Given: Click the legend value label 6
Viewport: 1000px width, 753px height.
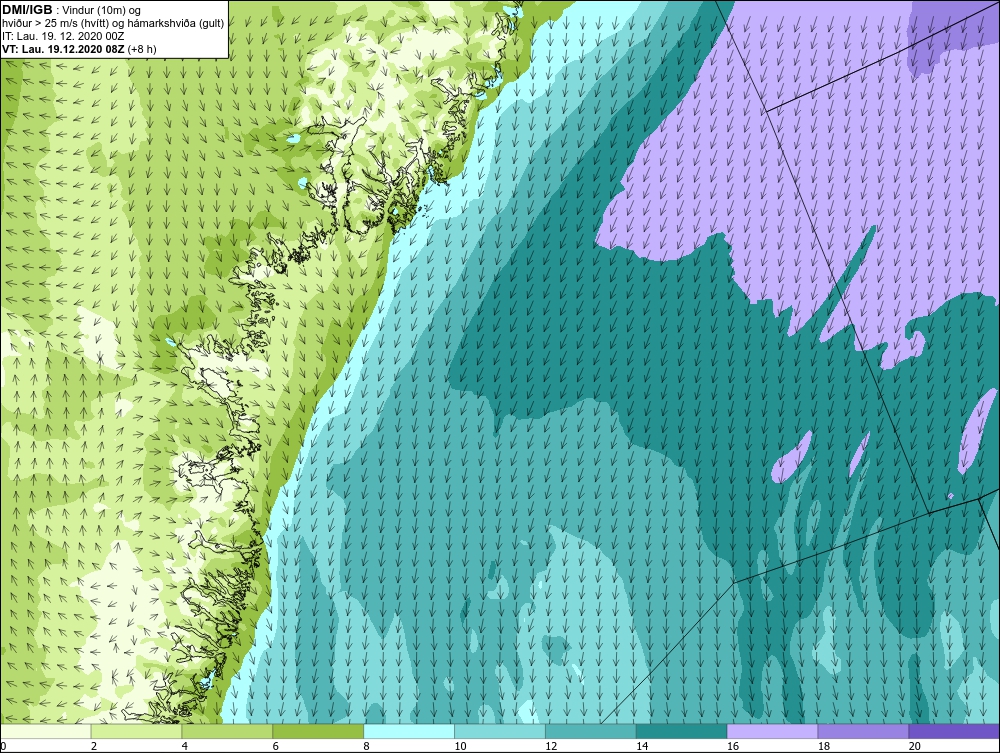Looking at the screenshot, I should 276,746.
